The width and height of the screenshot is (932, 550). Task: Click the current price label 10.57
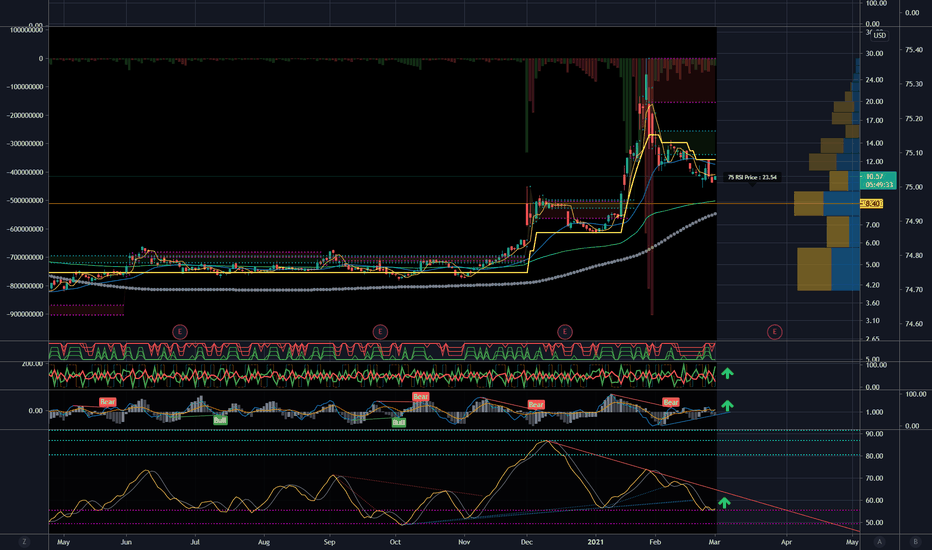tap(877, 180)
